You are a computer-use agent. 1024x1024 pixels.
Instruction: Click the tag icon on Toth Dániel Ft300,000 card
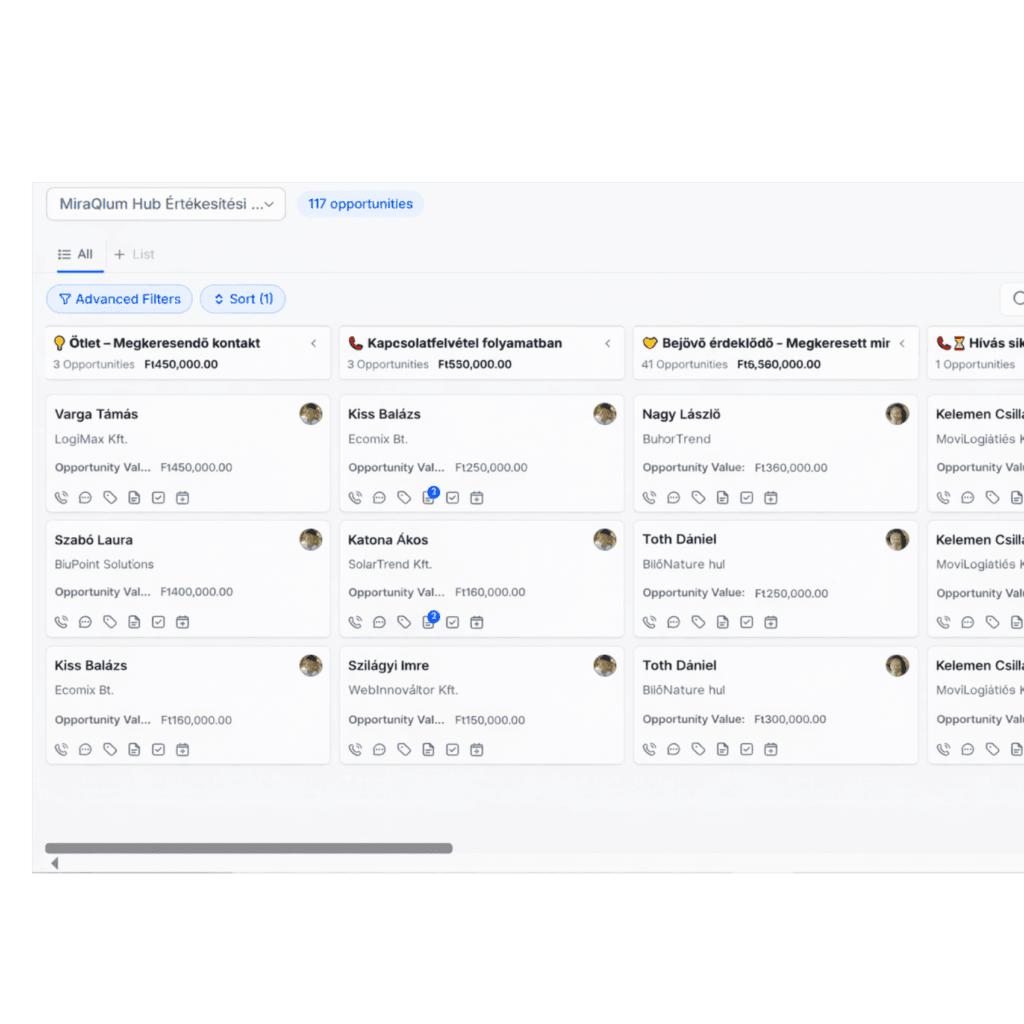click(698, 749)
